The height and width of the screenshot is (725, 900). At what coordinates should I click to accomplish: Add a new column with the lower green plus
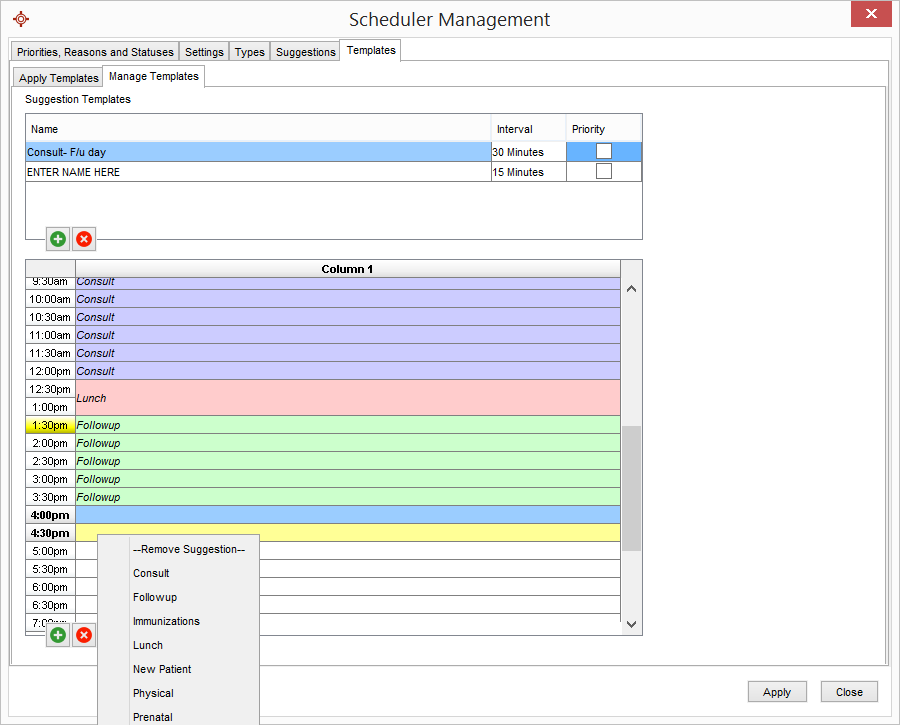[x=57, y=635]
